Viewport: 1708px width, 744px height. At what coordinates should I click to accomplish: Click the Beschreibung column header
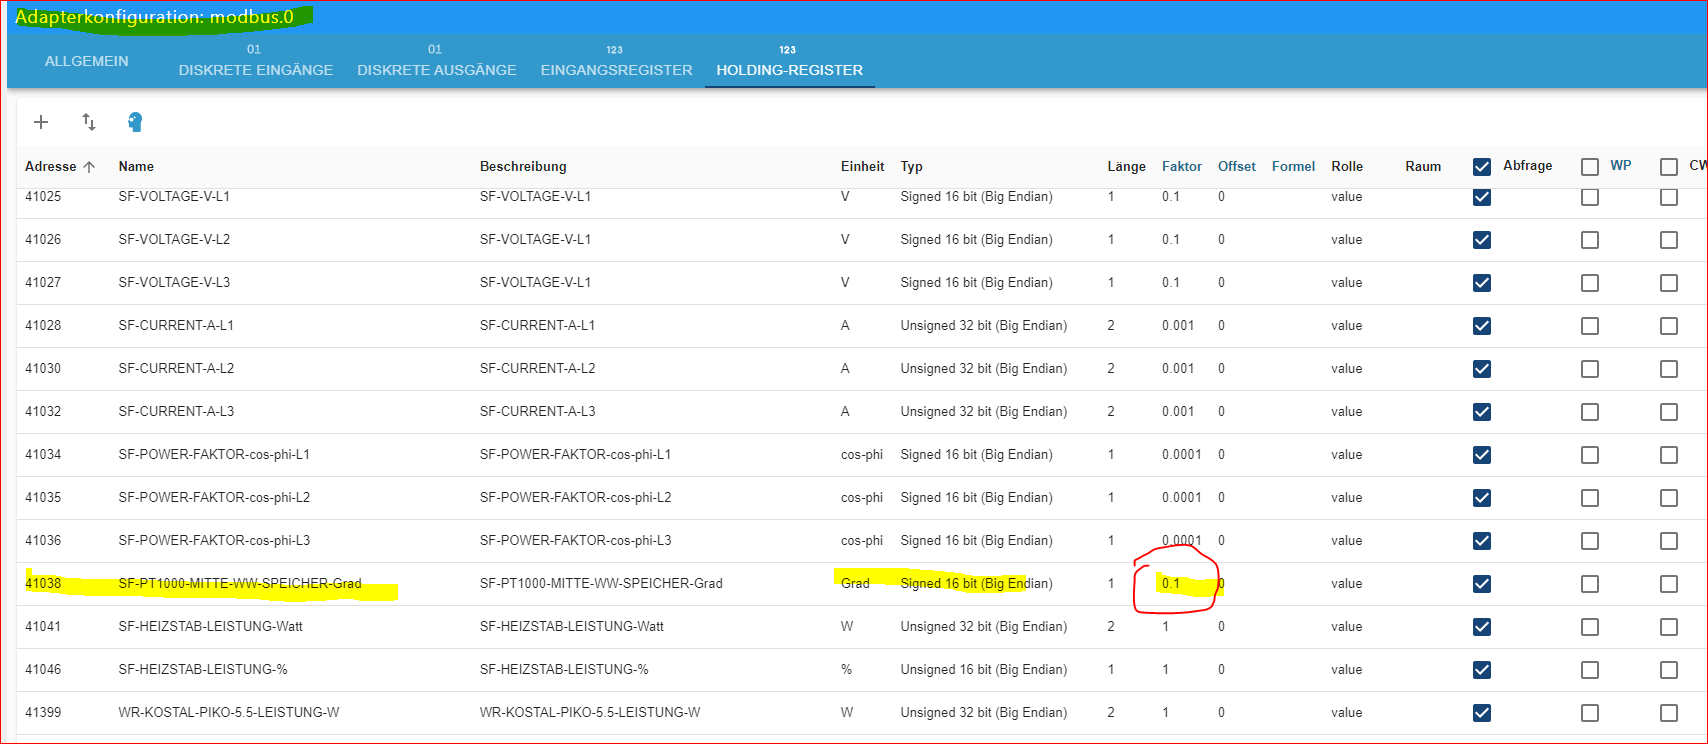click(523, 166)
